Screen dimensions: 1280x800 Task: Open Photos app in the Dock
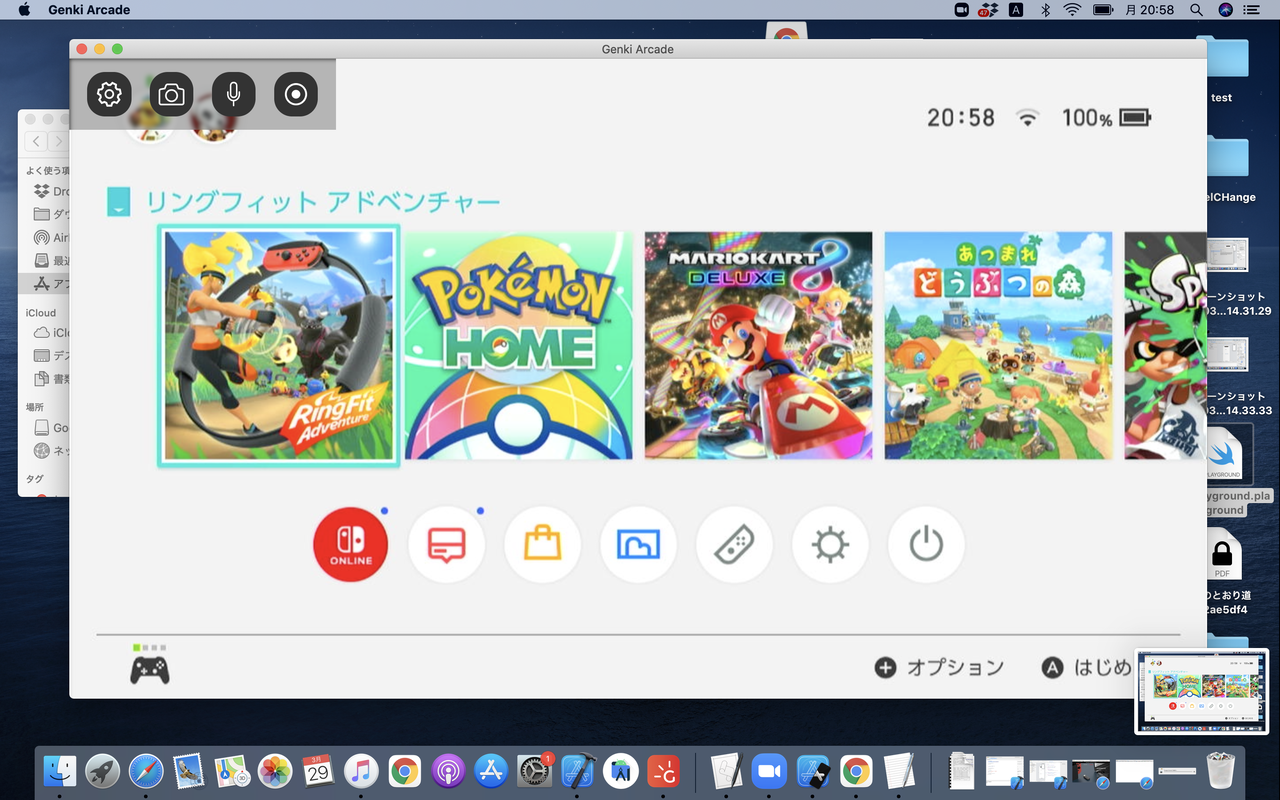[275, 770]
